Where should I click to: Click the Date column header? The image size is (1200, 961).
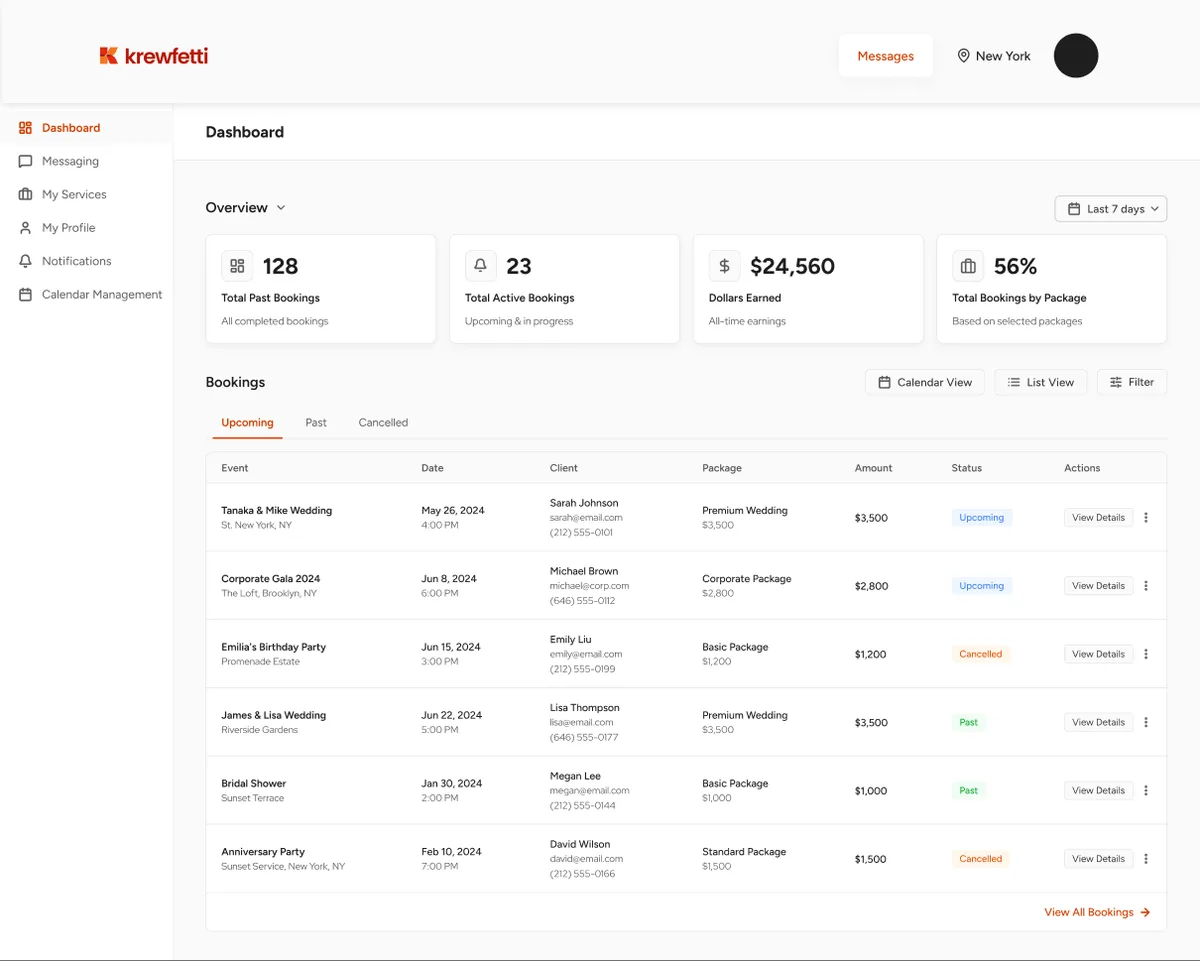tap(432, 468)
